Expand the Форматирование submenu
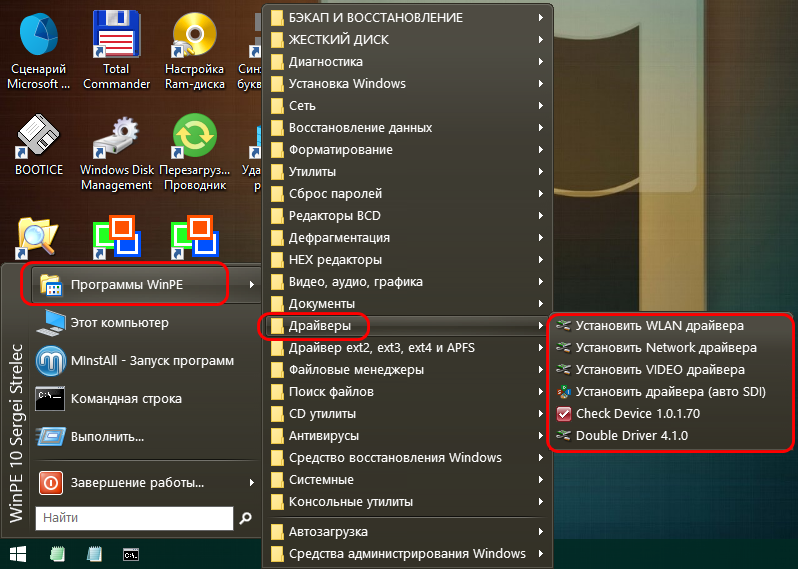The image size is (798, 569). coord(407,150)
